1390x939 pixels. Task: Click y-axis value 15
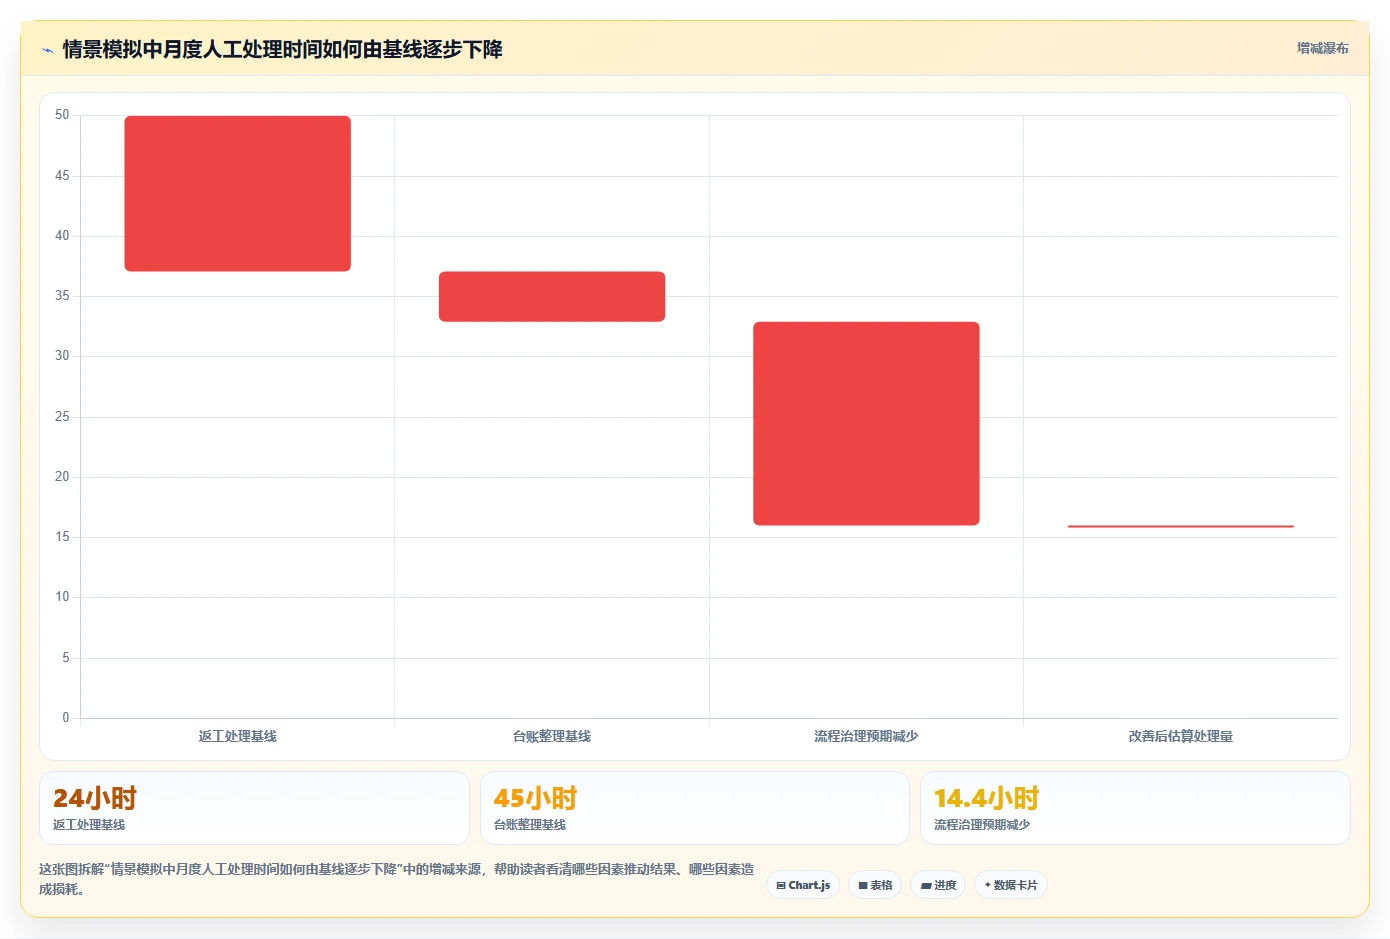tap(62, 537)
